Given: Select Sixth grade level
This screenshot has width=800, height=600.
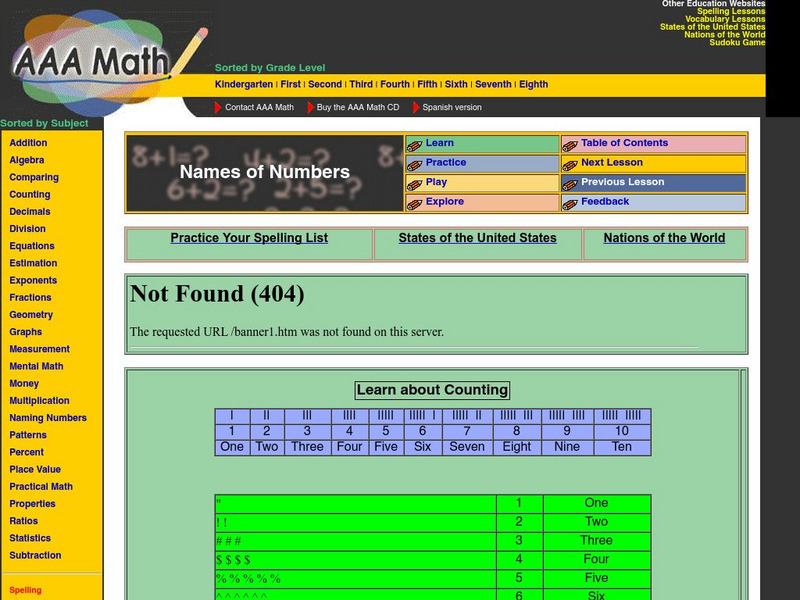Looking at the screenshot, I should tap(456, 84).
